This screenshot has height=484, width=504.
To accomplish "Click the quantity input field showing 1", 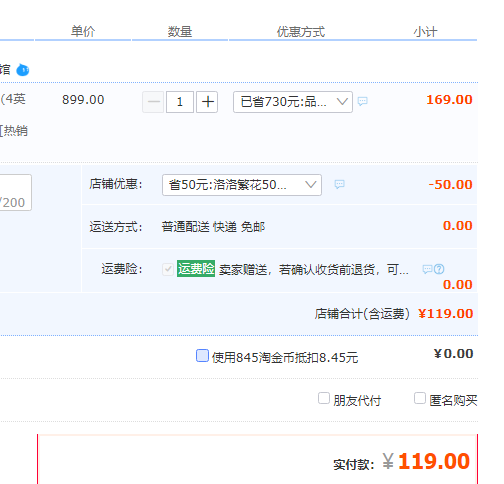I will tap(180, 102).
